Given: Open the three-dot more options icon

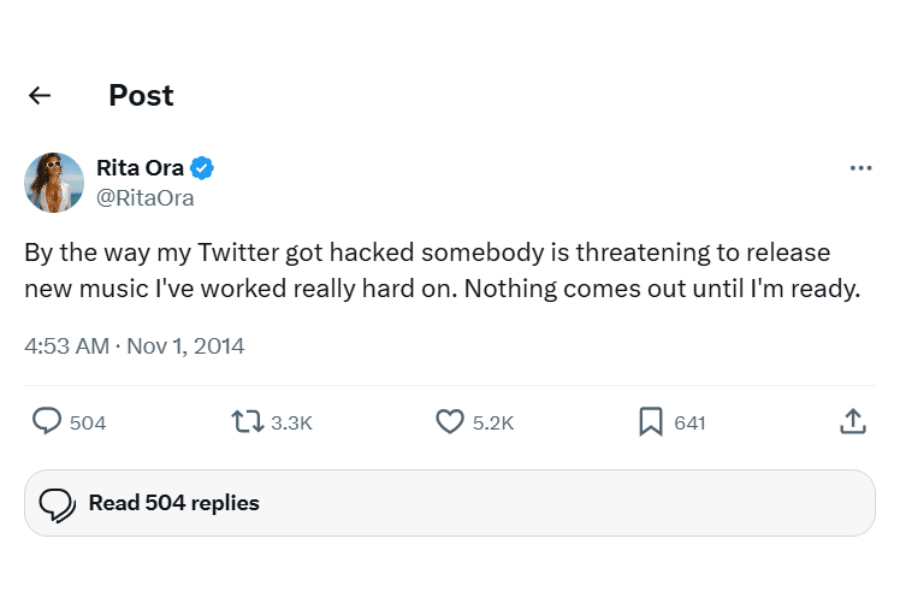Looking at the screenshot, I should (x=860, y=168).
